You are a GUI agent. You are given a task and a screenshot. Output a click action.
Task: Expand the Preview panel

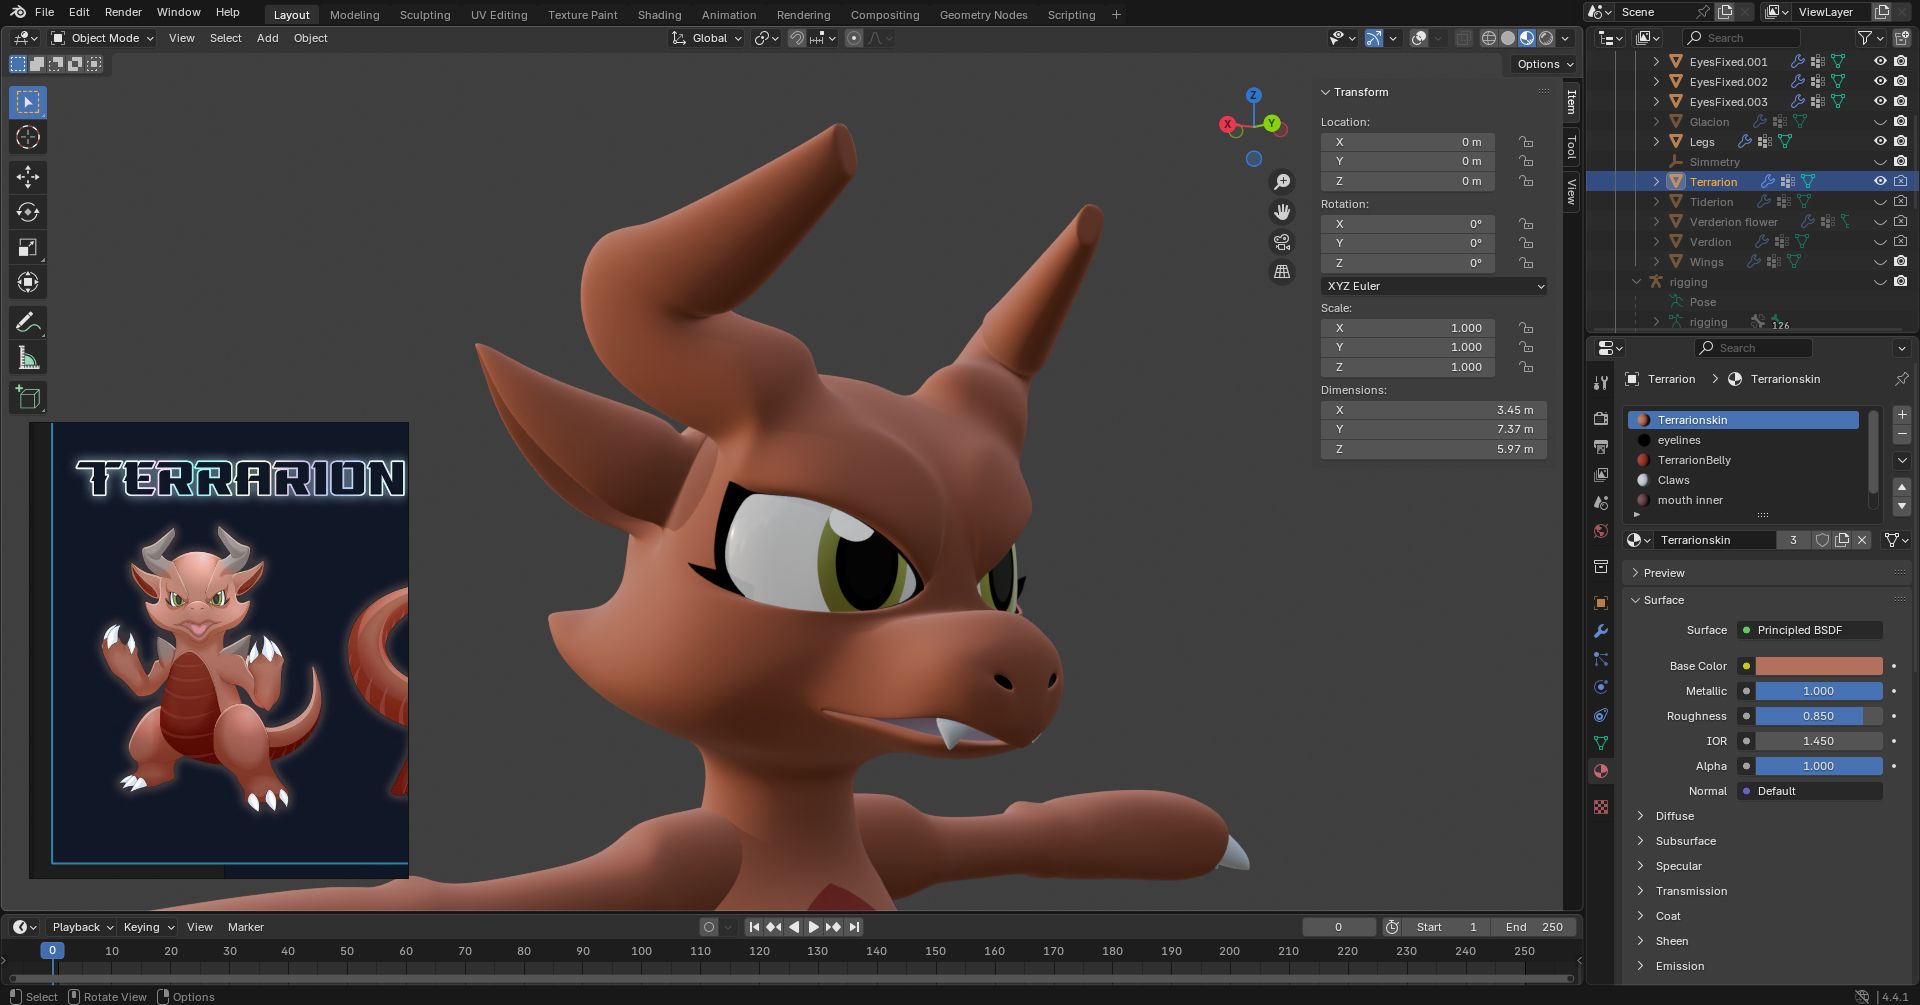[1664, 573]
